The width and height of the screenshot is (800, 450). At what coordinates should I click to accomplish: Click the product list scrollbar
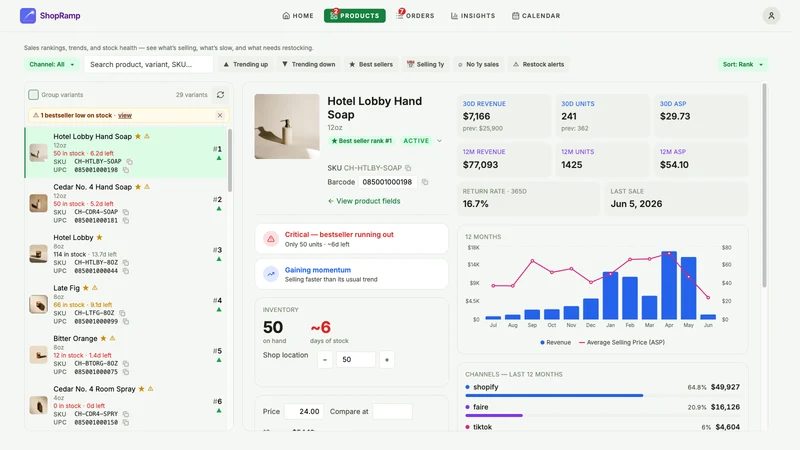pos(230,160)
